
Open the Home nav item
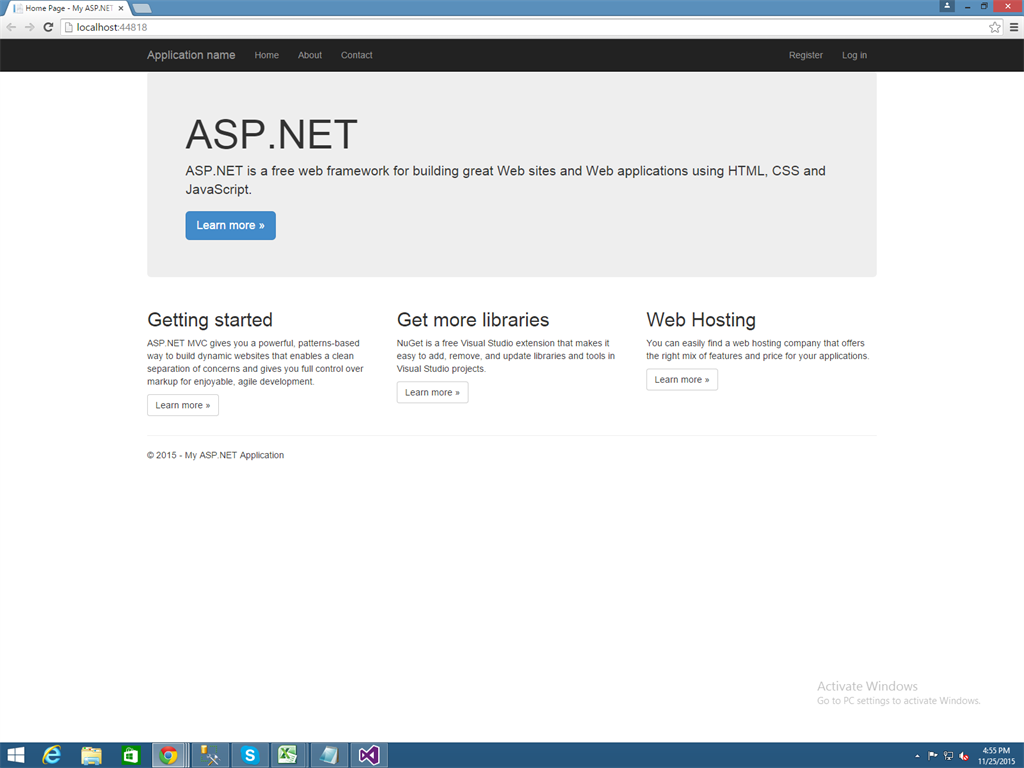(266, 55)
